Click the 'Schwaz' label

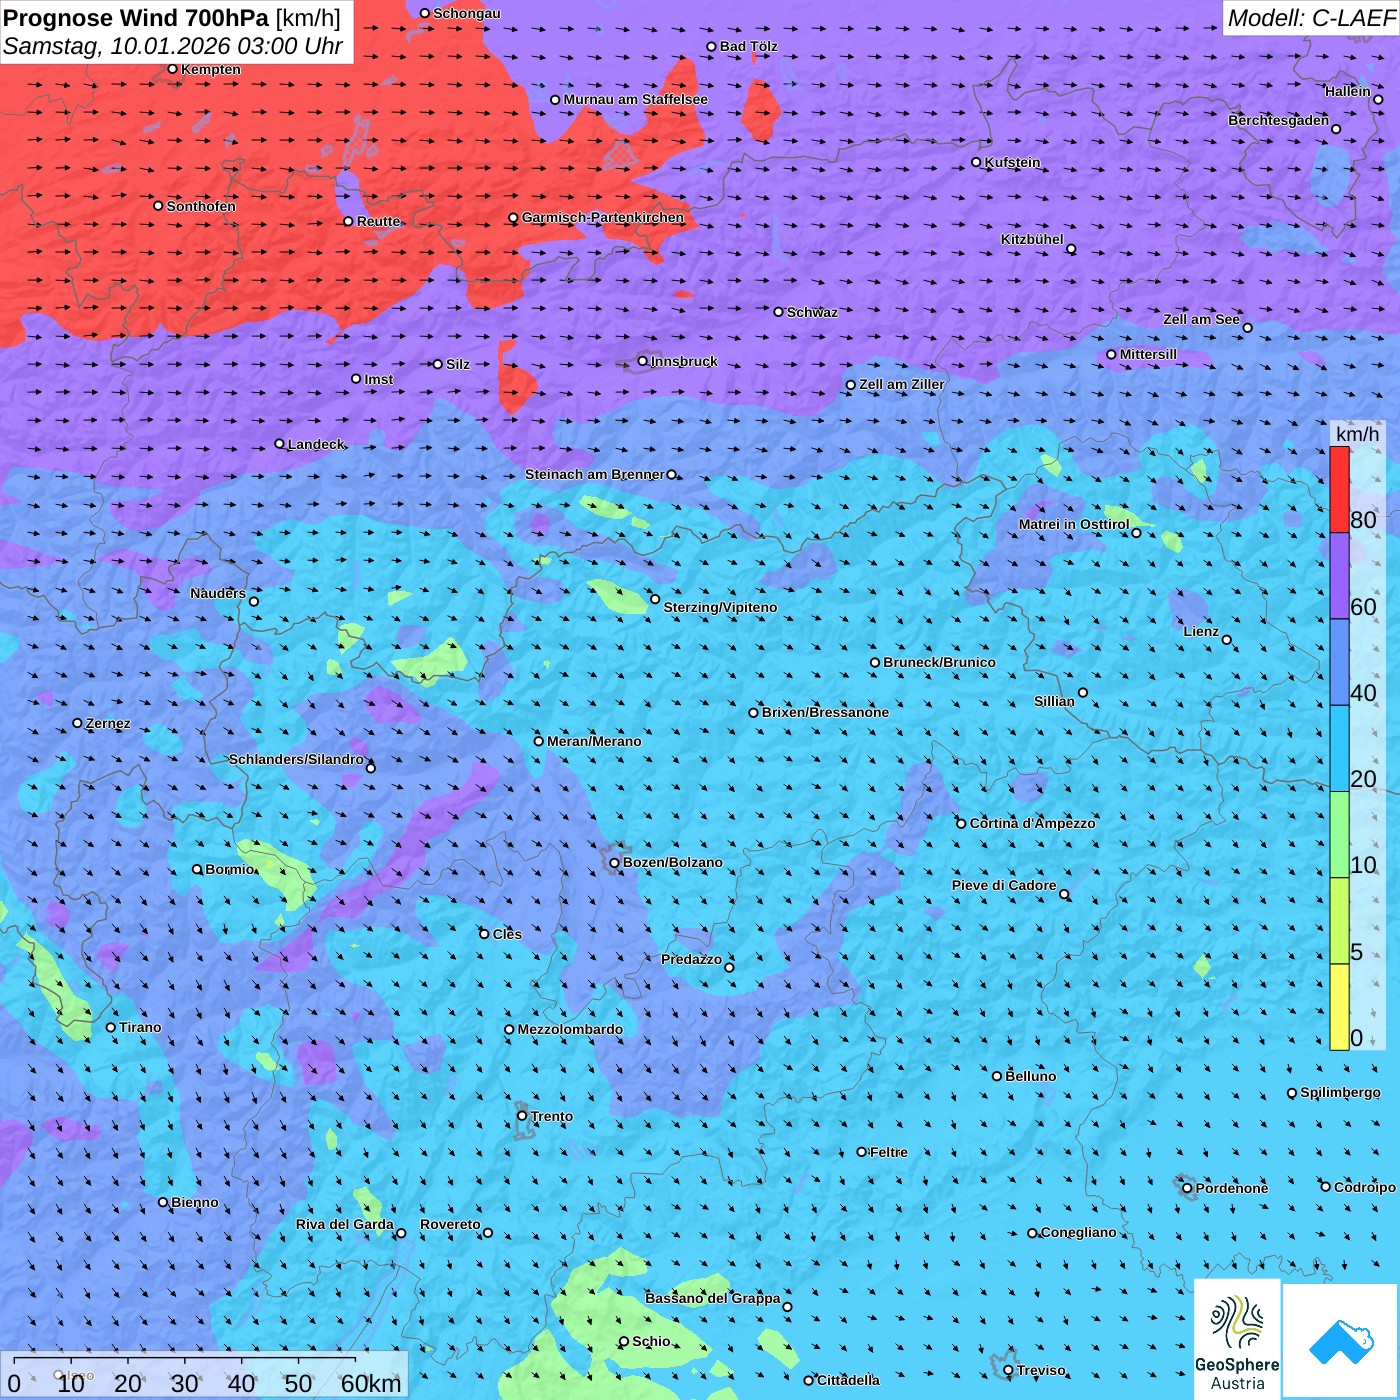click(812, 312)
